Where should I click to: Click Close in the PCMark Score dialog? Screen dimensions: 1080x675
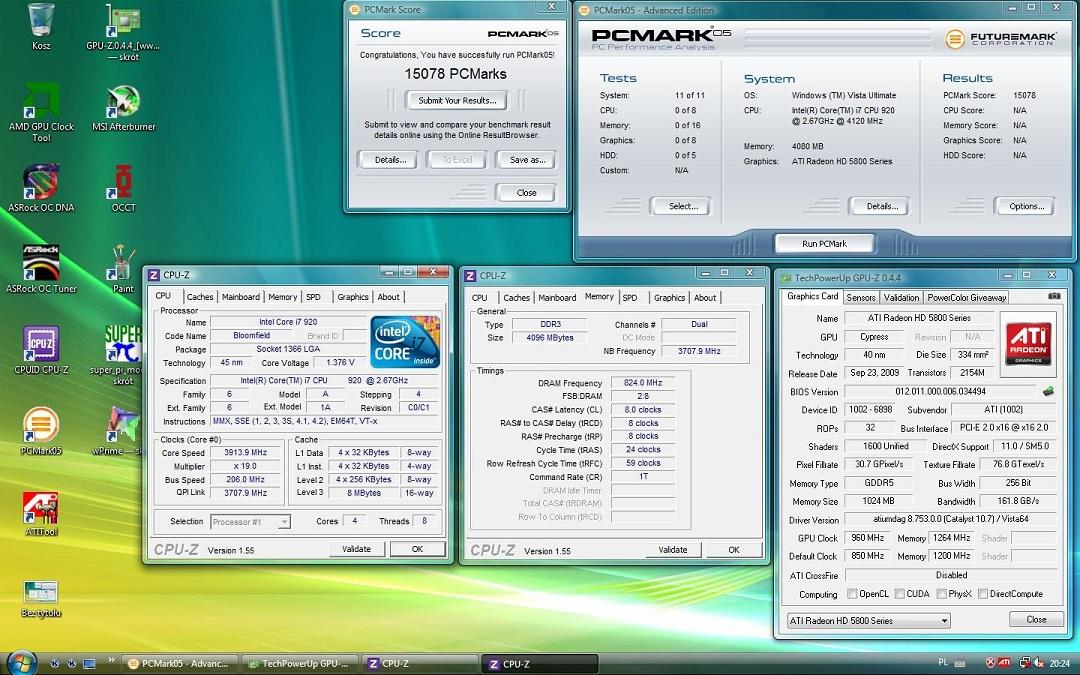pyautogui.click(x=526, y=193)
